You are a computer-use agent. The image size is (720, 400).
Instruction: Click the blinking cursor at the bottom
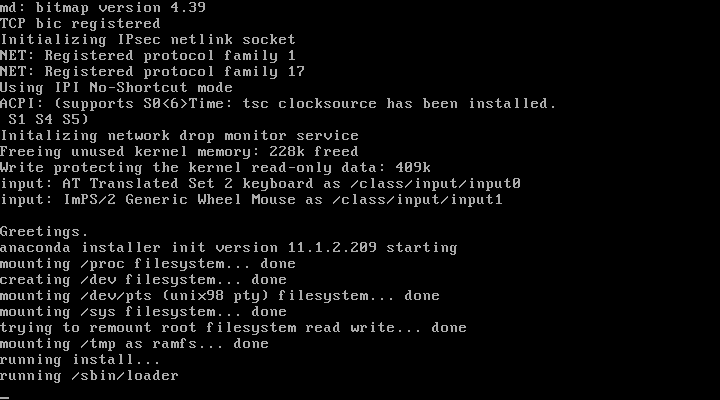click(5, 398)
